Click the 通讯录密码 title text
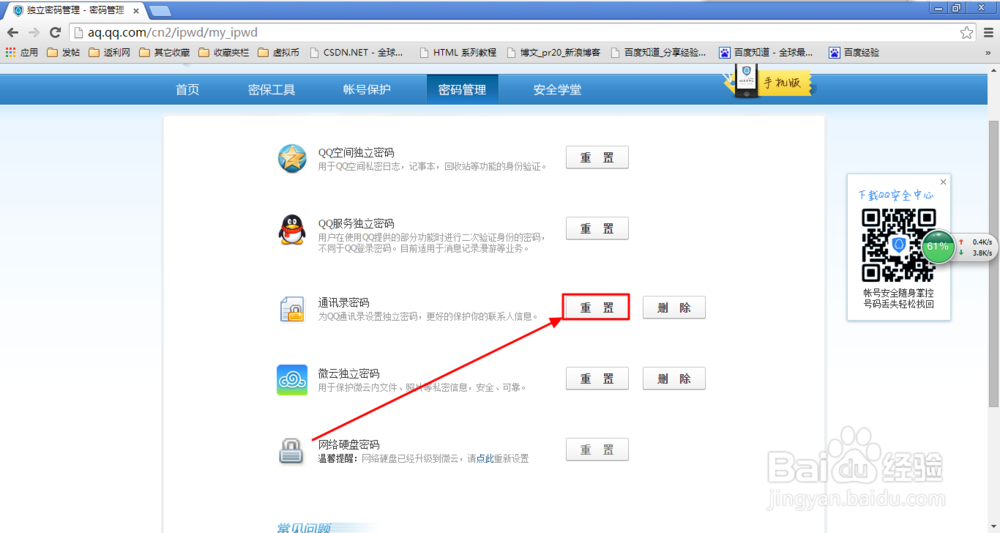Viewport: 1000px width, 533px height. tap(344, 303)
